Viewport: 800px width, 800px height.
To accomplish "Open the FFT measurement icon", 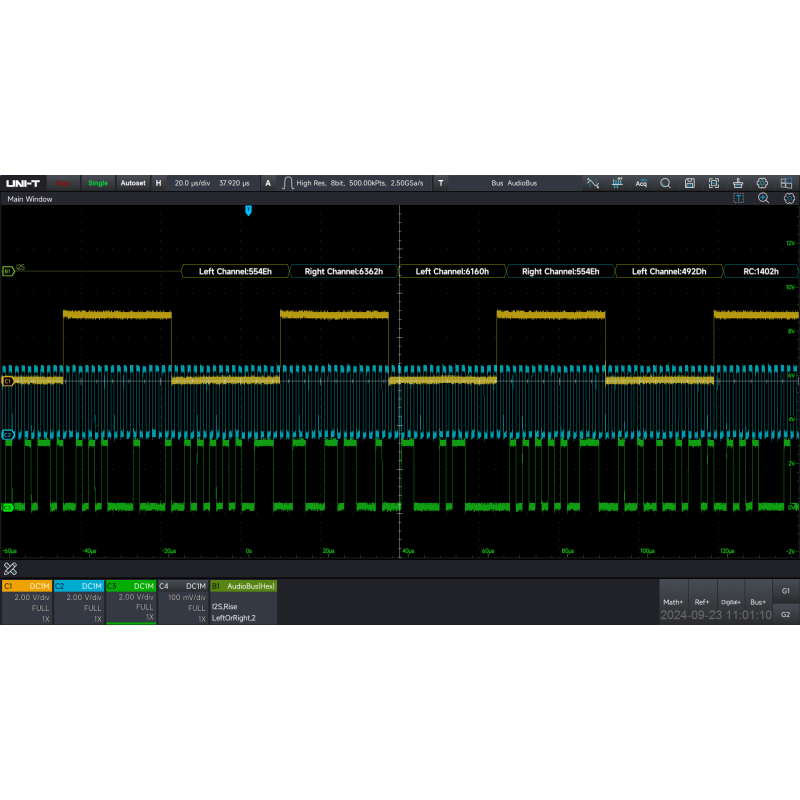I will [x=617, y=183].
